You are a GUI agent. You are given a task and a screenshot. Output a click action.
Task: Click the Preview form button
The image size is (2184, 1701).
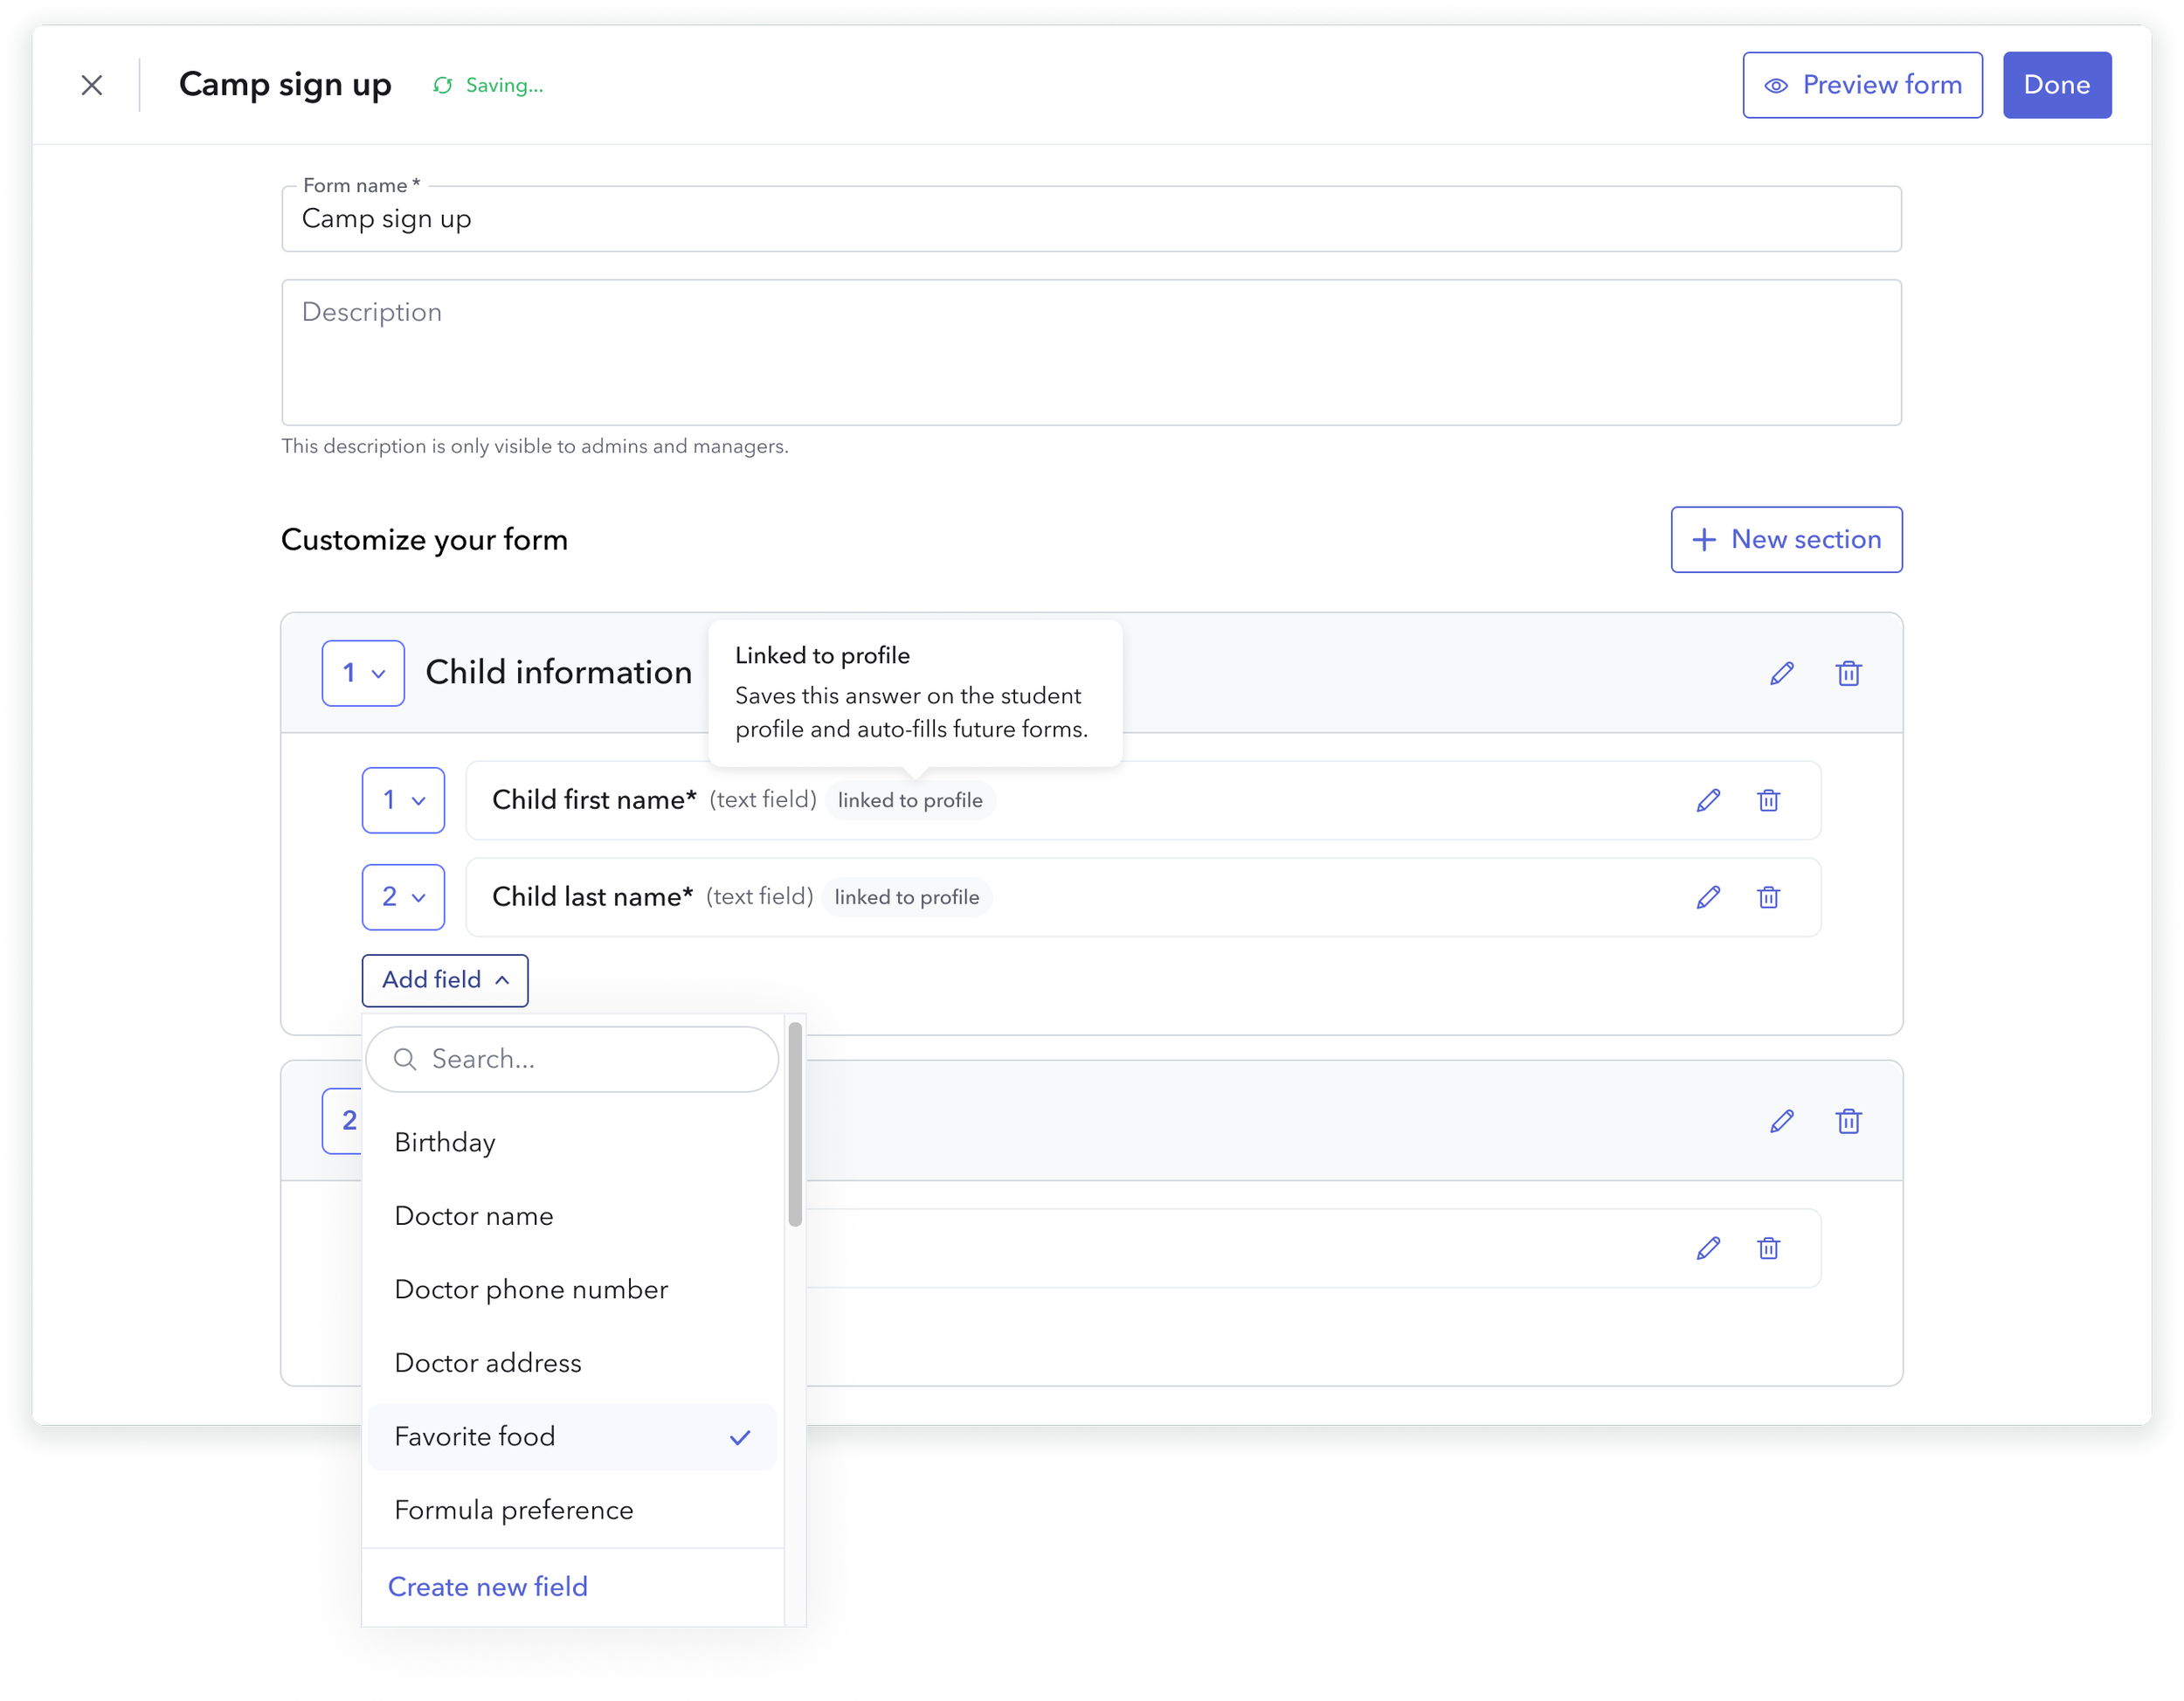pyautogui.click(x=1862, y=85)
